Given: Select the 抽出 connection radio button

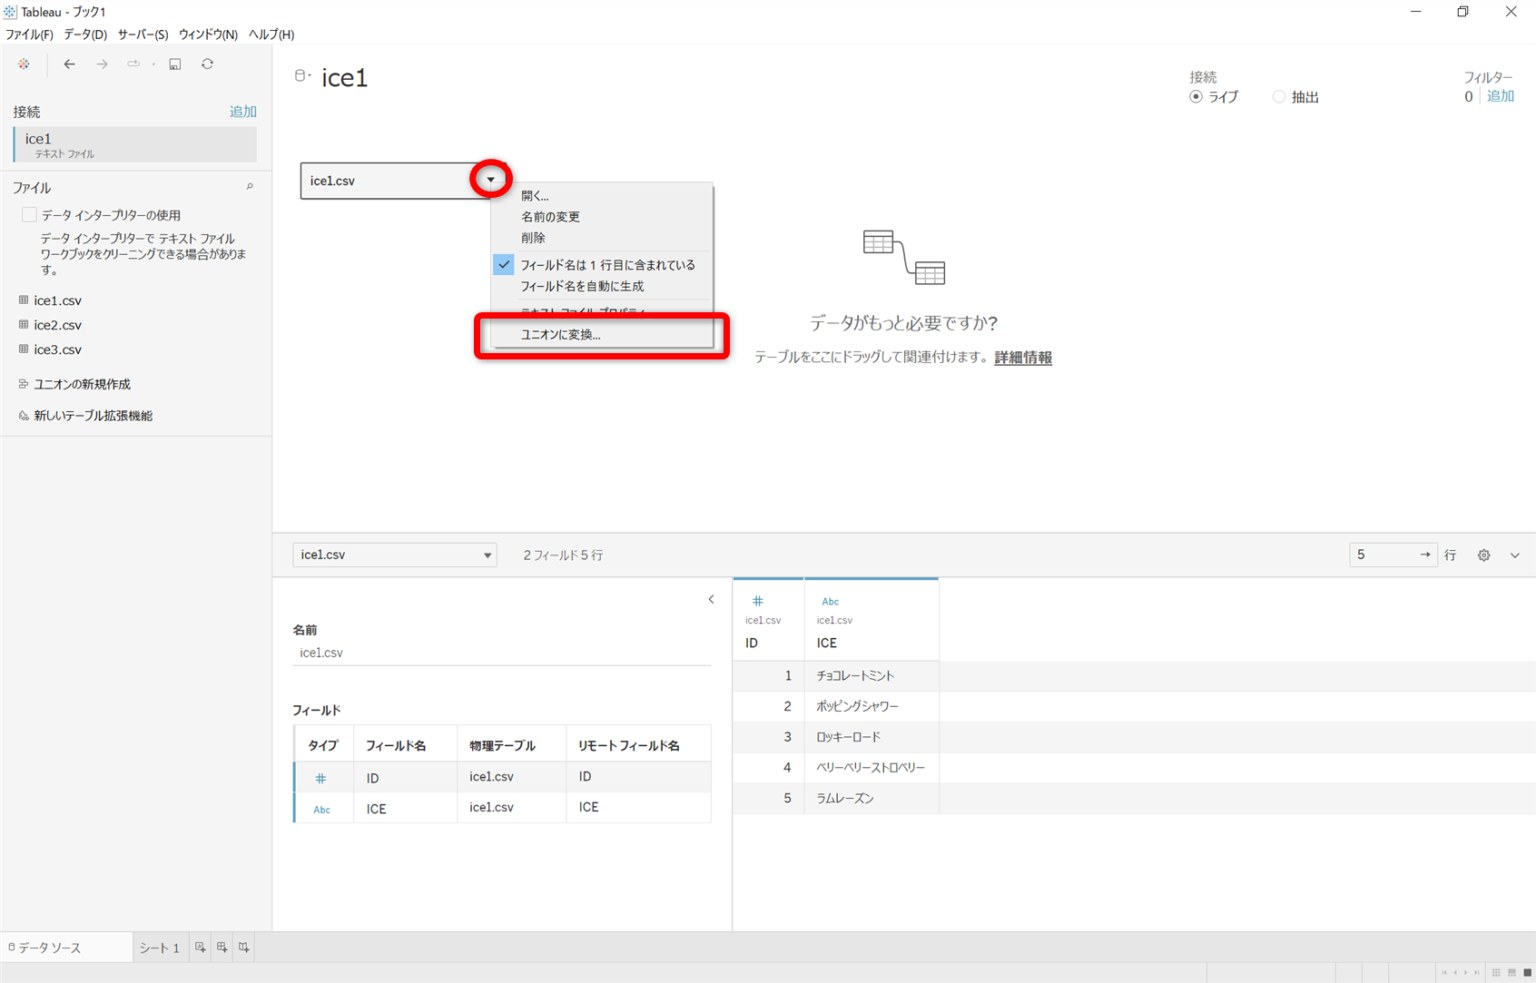Looking at the screenshot, I should (x=1279, y=96).
